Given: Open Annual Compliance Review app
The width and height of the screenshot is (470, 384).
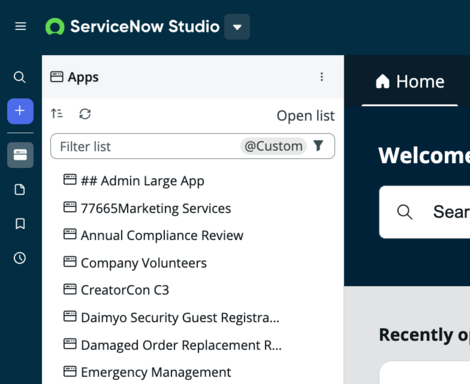Looking at the screenshot, I should click(153, 235).
